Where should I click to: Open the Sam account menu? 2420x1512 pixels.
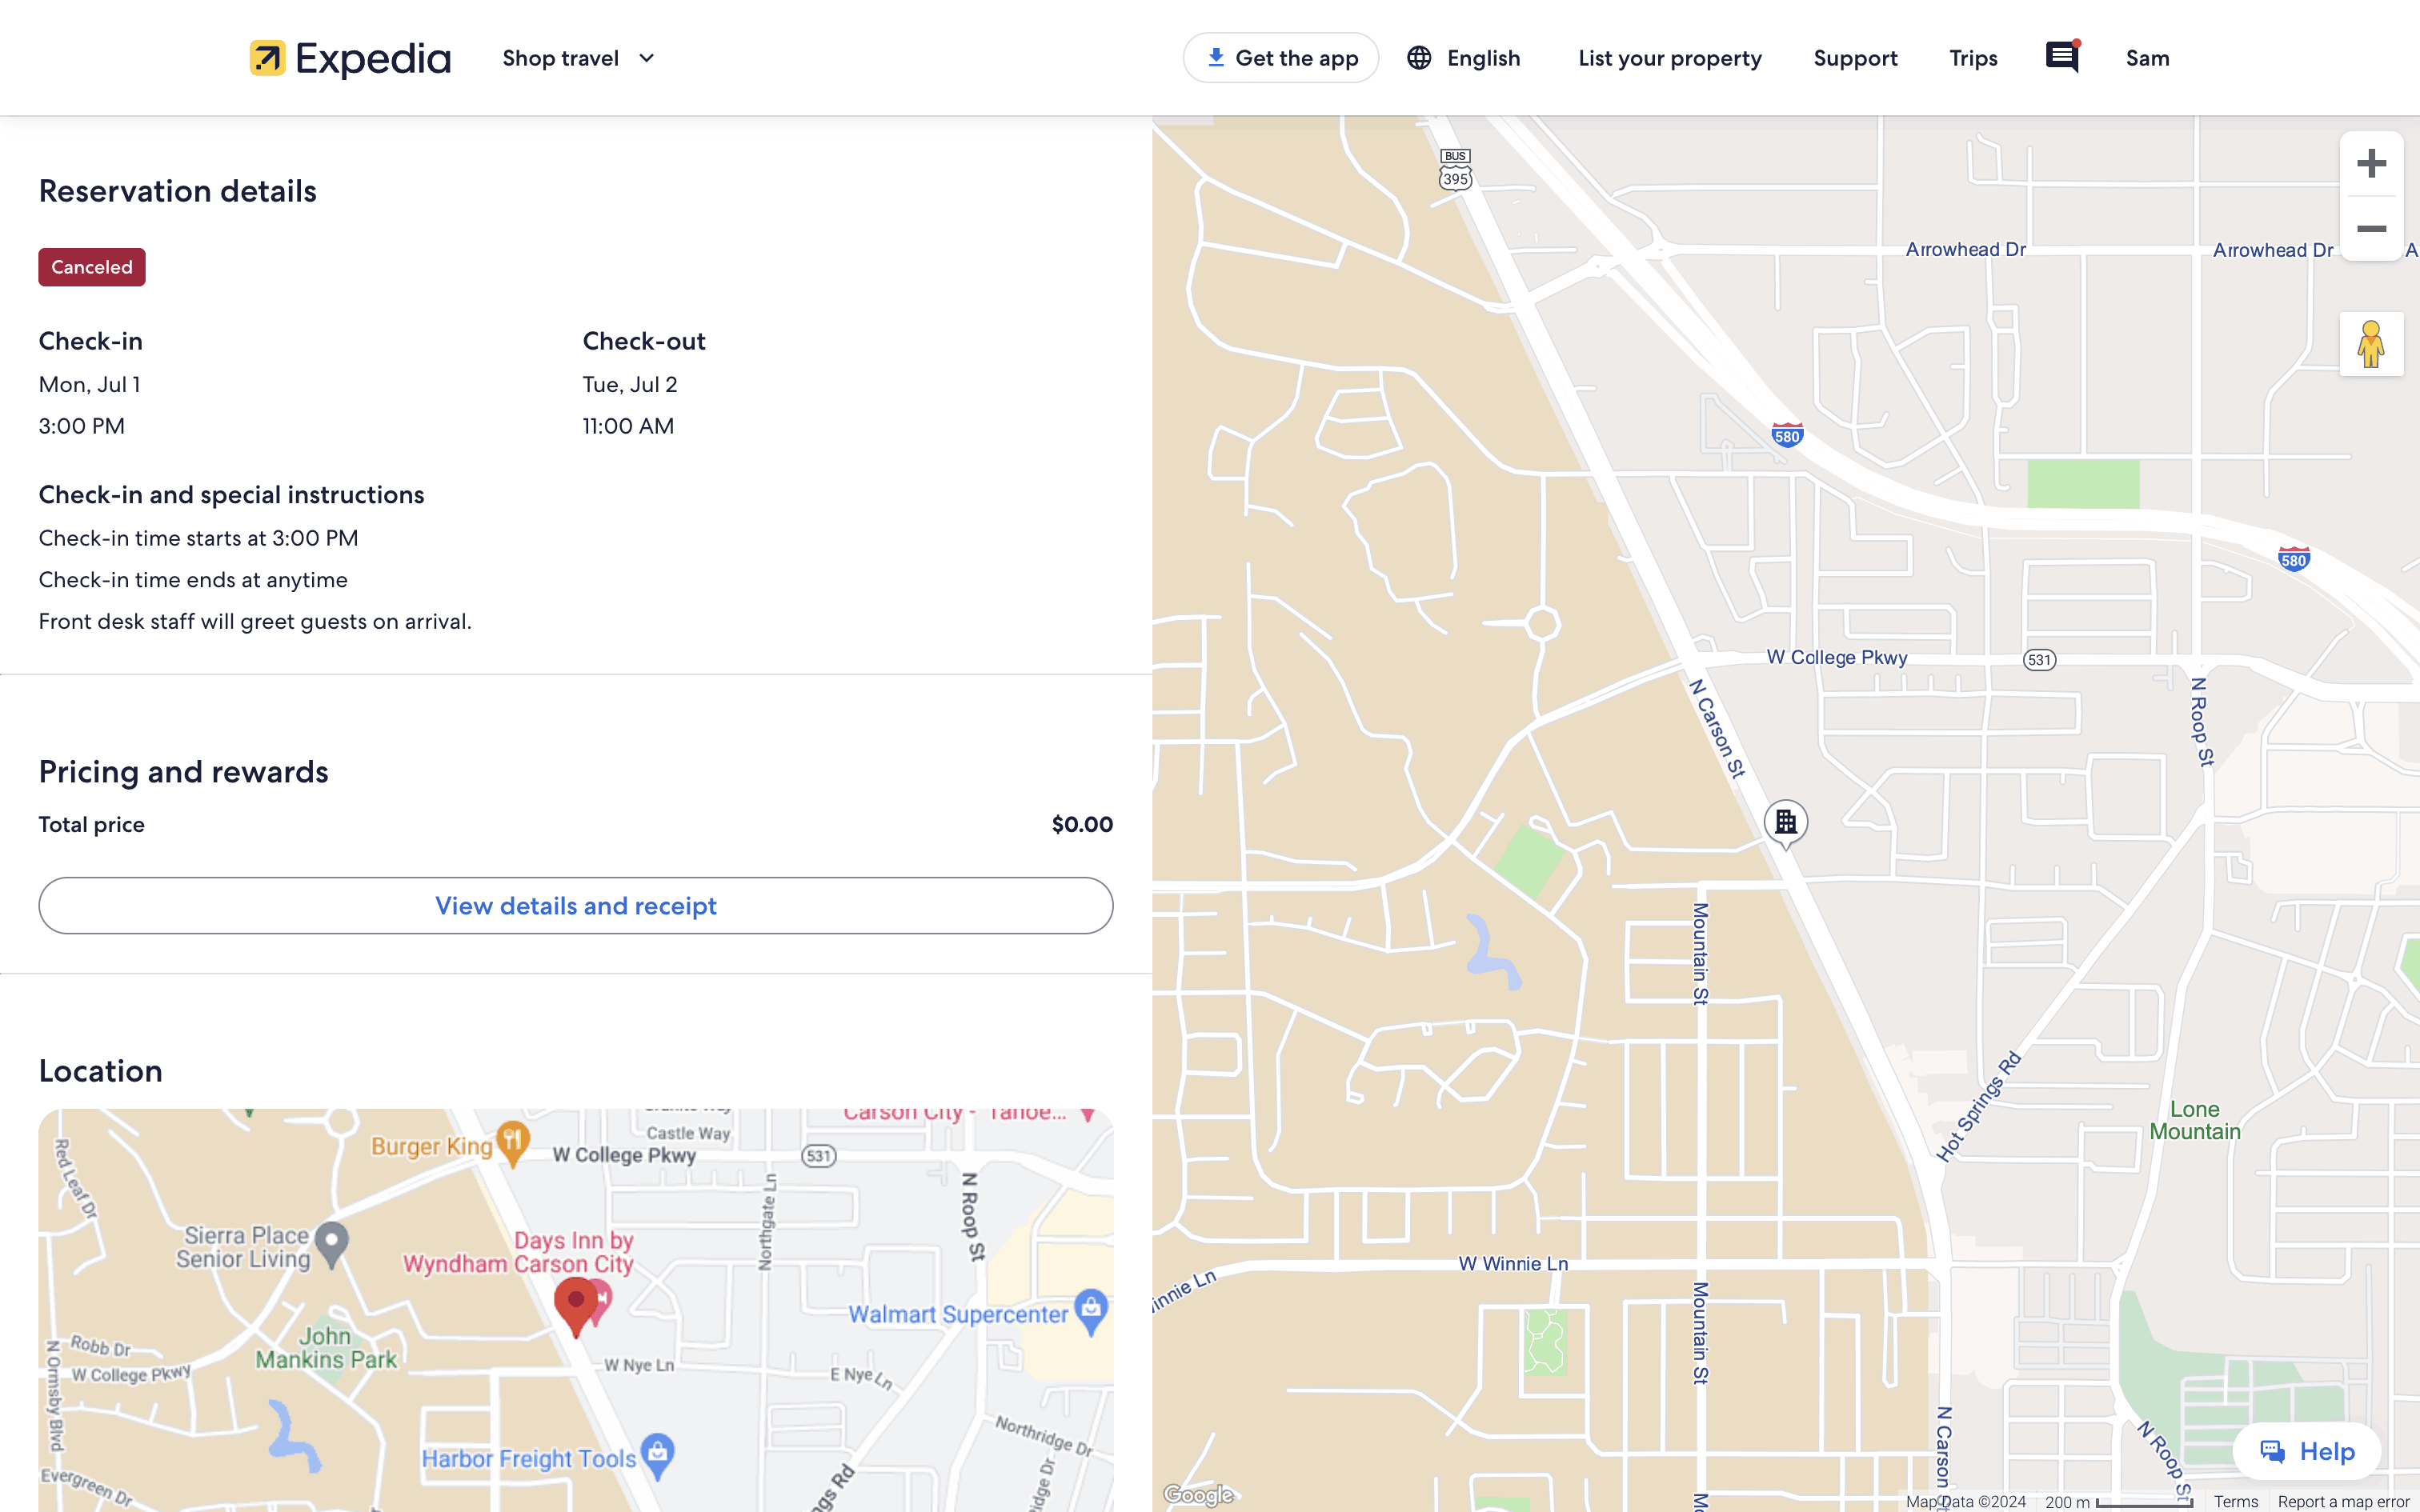(x=2147, y=58)
